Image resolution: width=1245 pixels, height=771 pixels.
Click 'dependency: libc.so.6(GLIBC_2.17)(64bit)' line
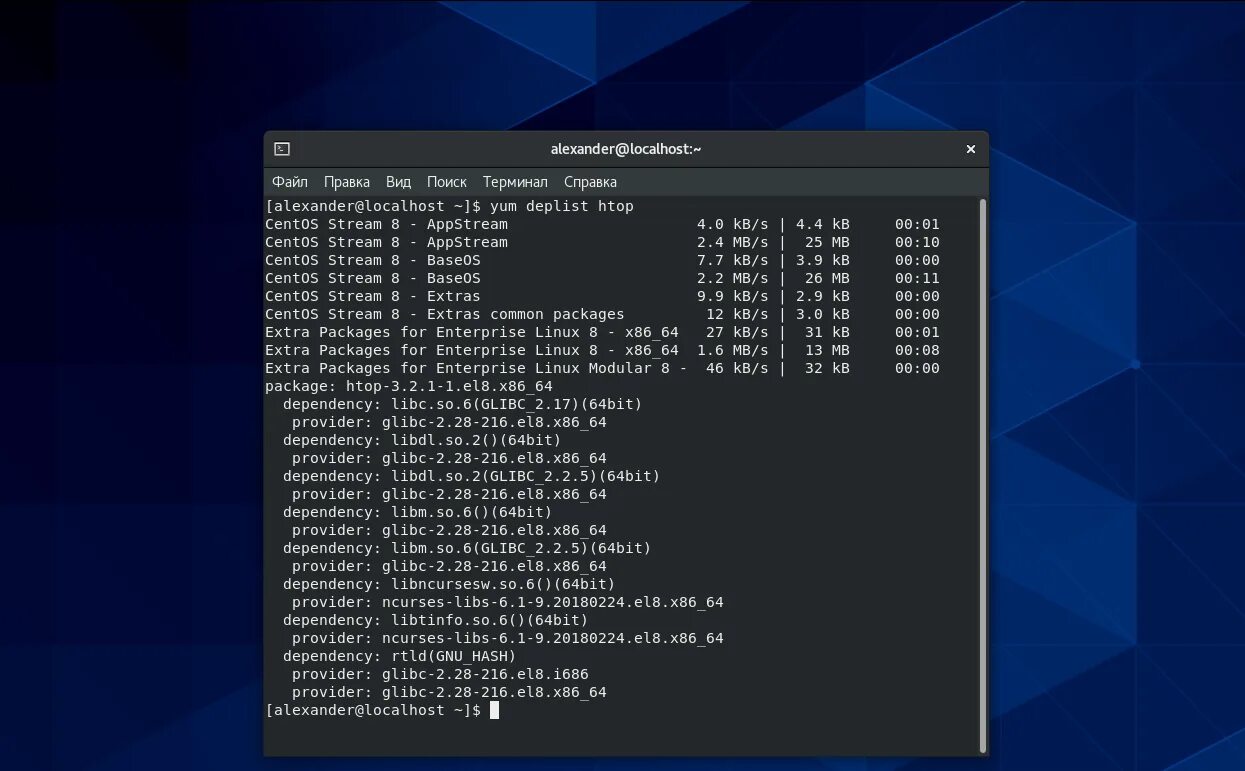pos(462,404)
